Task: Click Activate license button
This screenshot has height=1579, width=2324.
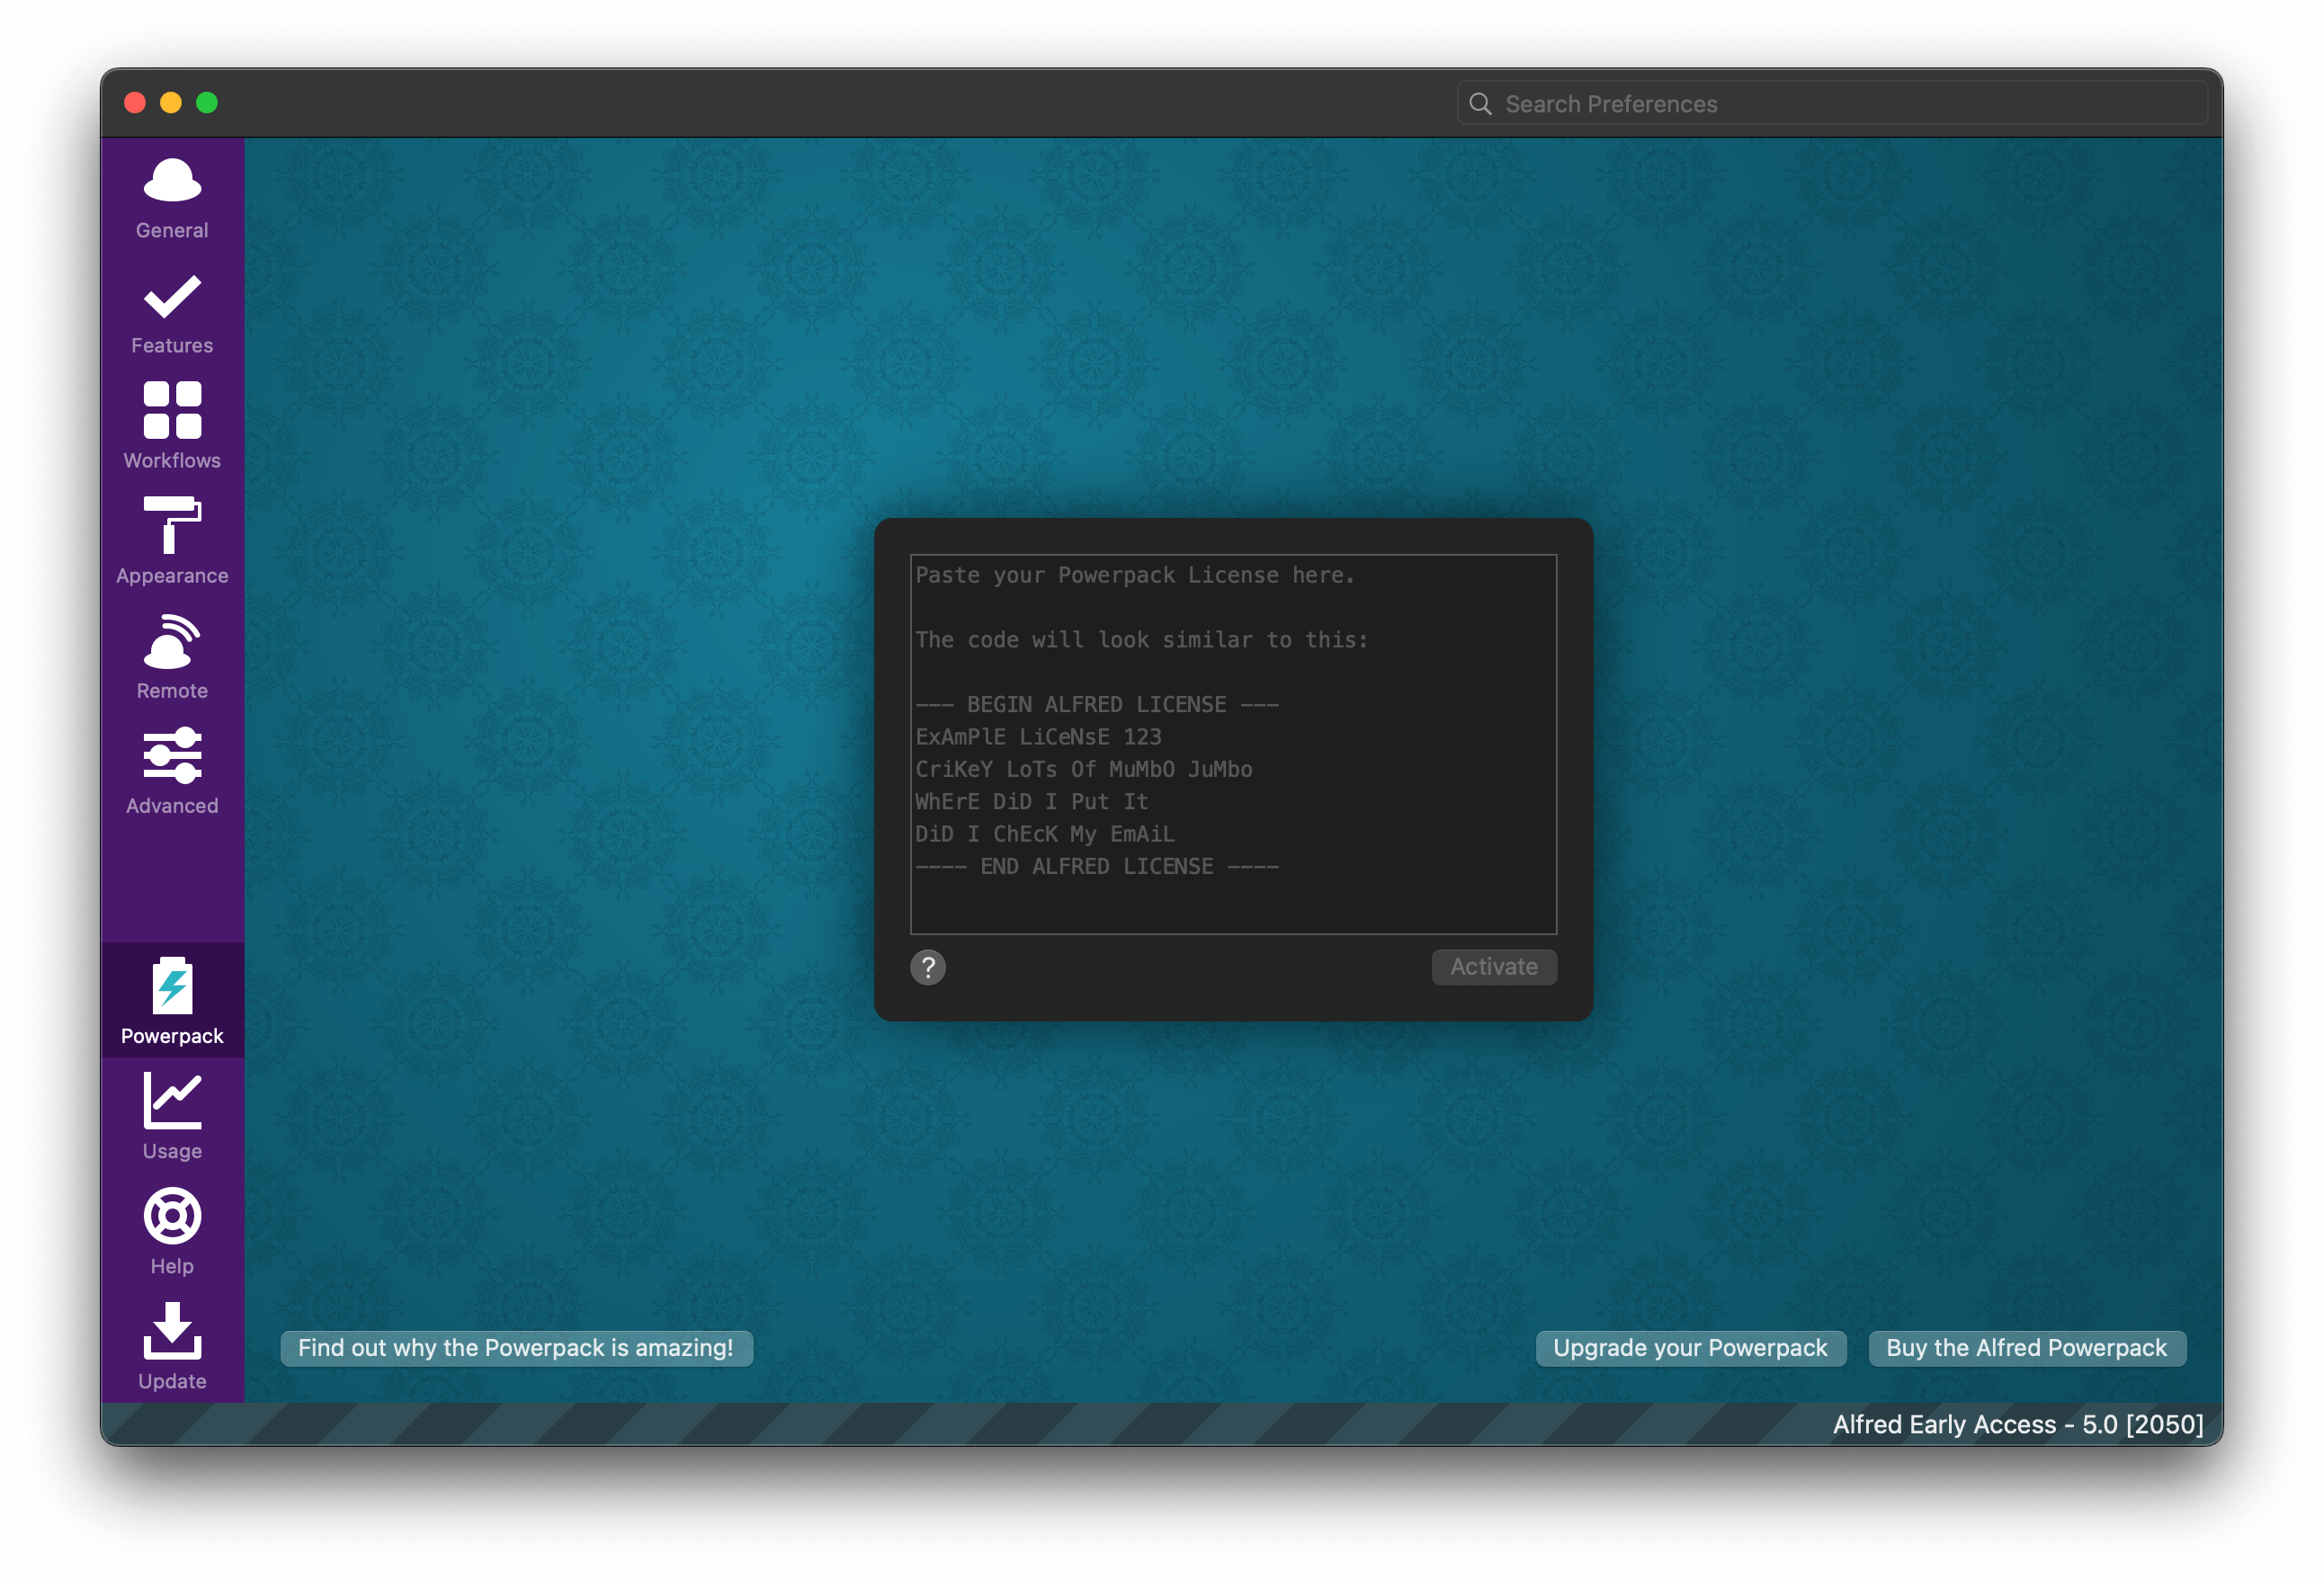Action: pyautogui.click(x=1494, y=966)
